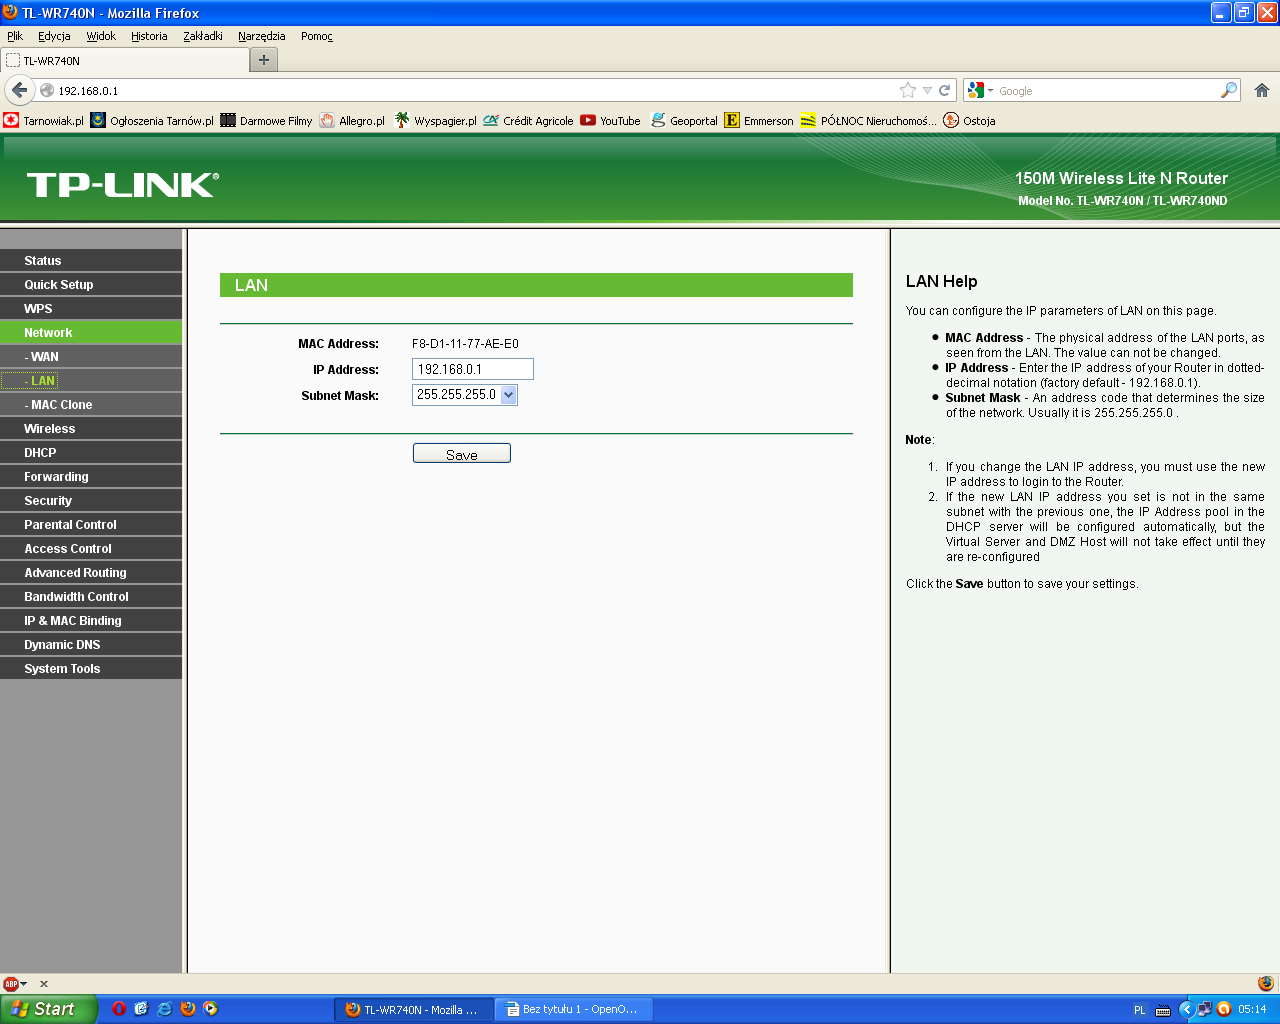Open the DHCP sidebar section
This screenshot has height=1024, width=1280.
40,453
